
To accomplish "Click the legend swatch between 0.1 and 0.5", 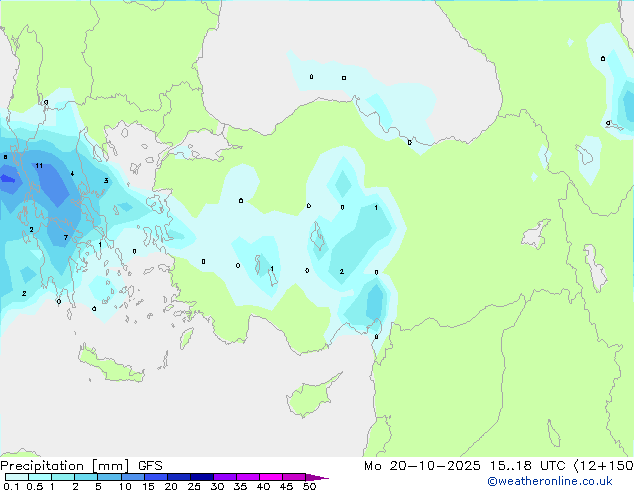I will [x=17, y=477].
